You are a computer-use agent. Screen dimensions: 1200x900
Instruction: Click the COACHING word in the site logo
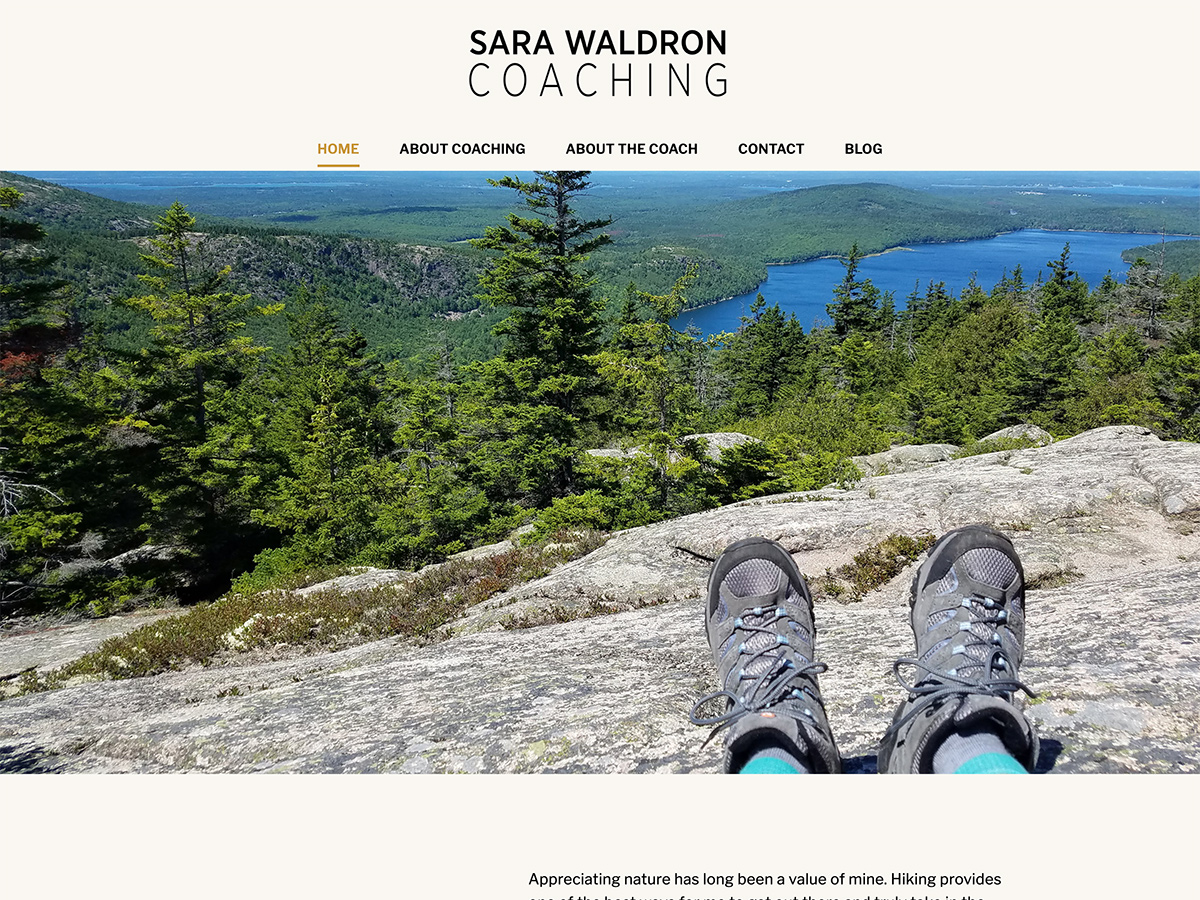[x=598, y=80]
